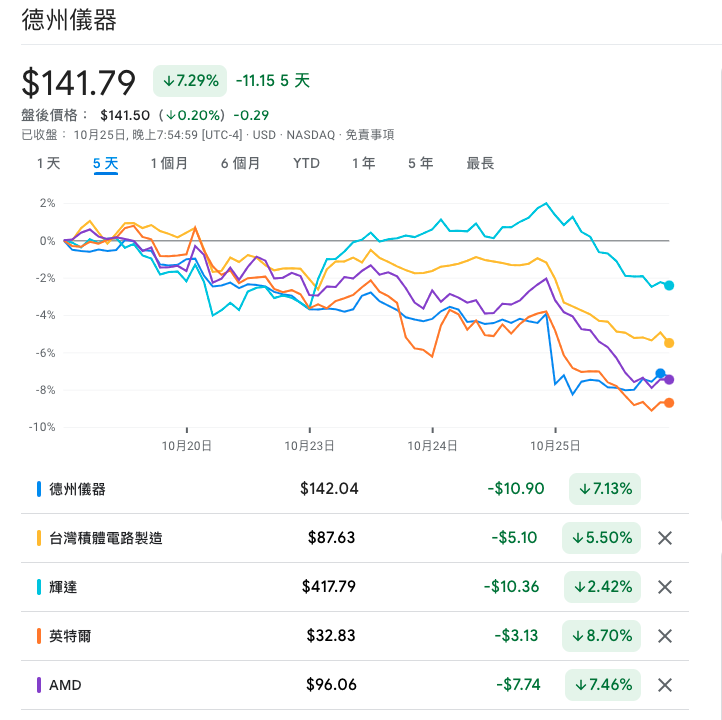This screenshot has width=722, height=720.
Task: Click the yellow TSMC endpoint dot on chart
Action: point(669,343)
